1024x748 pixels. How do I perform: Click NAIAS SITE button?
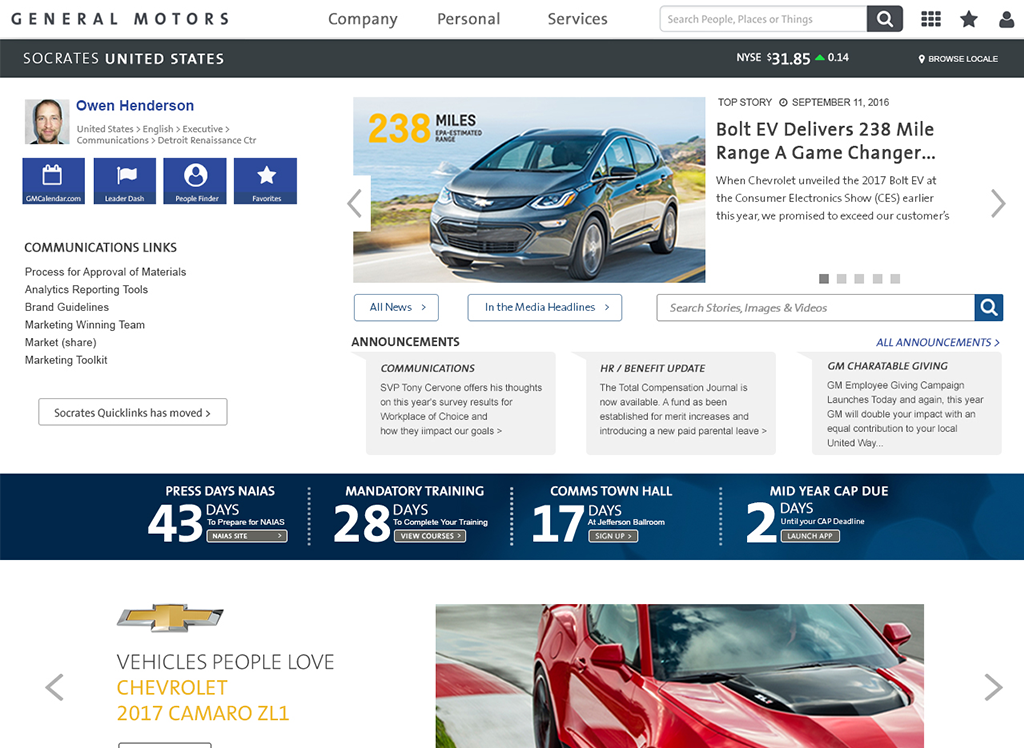pyautogui.click(x=247, y=536)
